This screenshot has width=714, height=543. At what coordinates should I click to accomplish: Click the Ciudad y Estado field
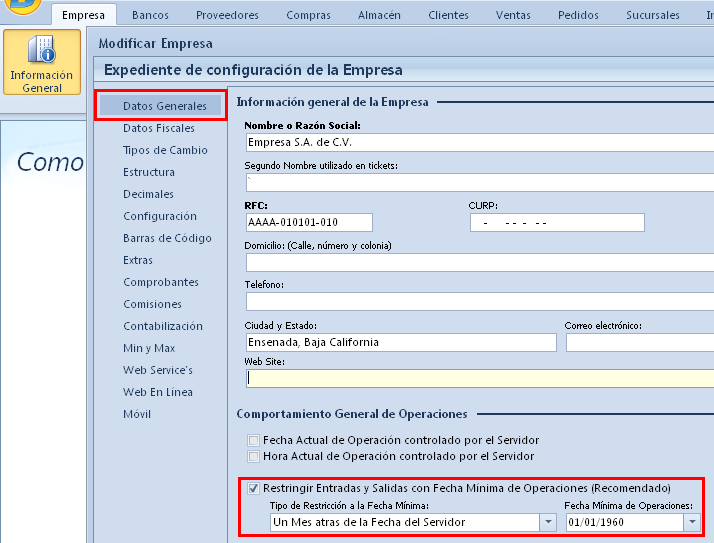pos(400,342)
